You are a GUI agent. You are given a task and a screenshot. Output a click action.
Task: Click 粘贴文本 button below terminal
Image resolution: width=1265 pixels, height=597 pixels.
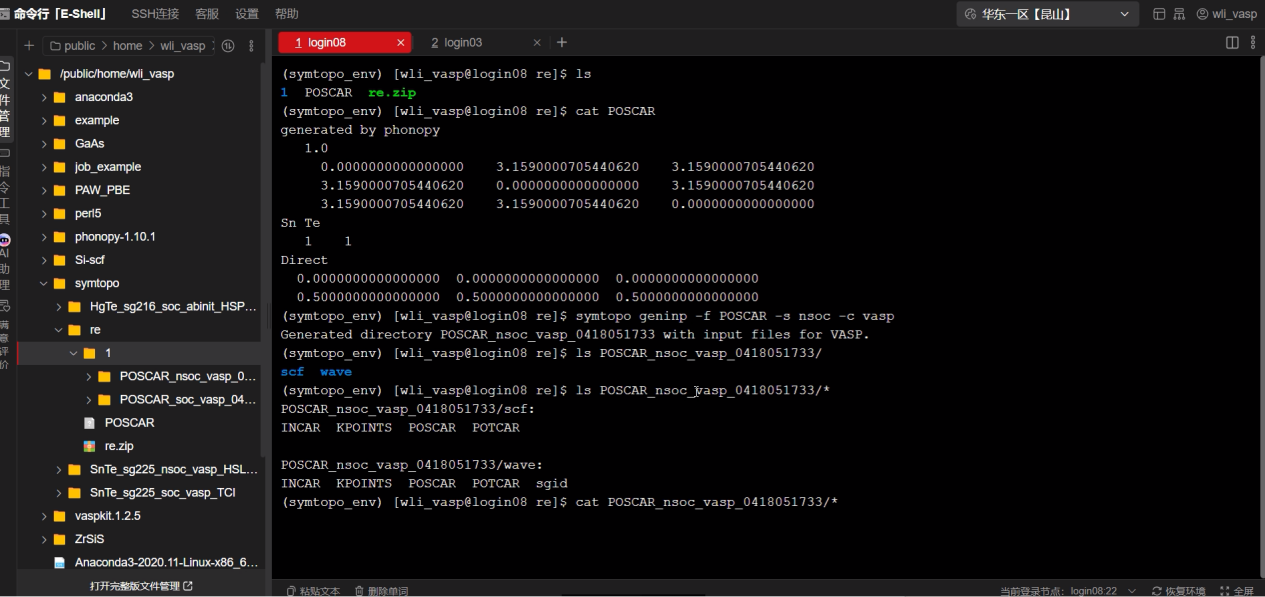coord(313,591)
